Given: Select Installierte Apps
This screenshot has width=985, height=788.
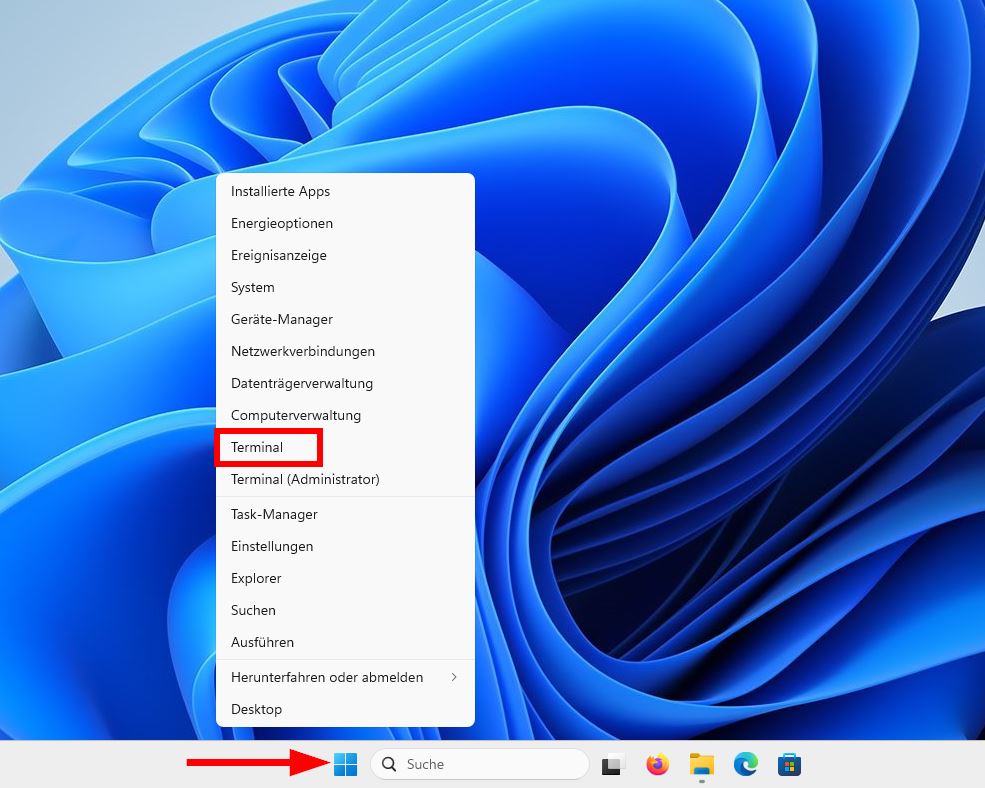Looking at the screenshot, I should (x=283, y=191).
